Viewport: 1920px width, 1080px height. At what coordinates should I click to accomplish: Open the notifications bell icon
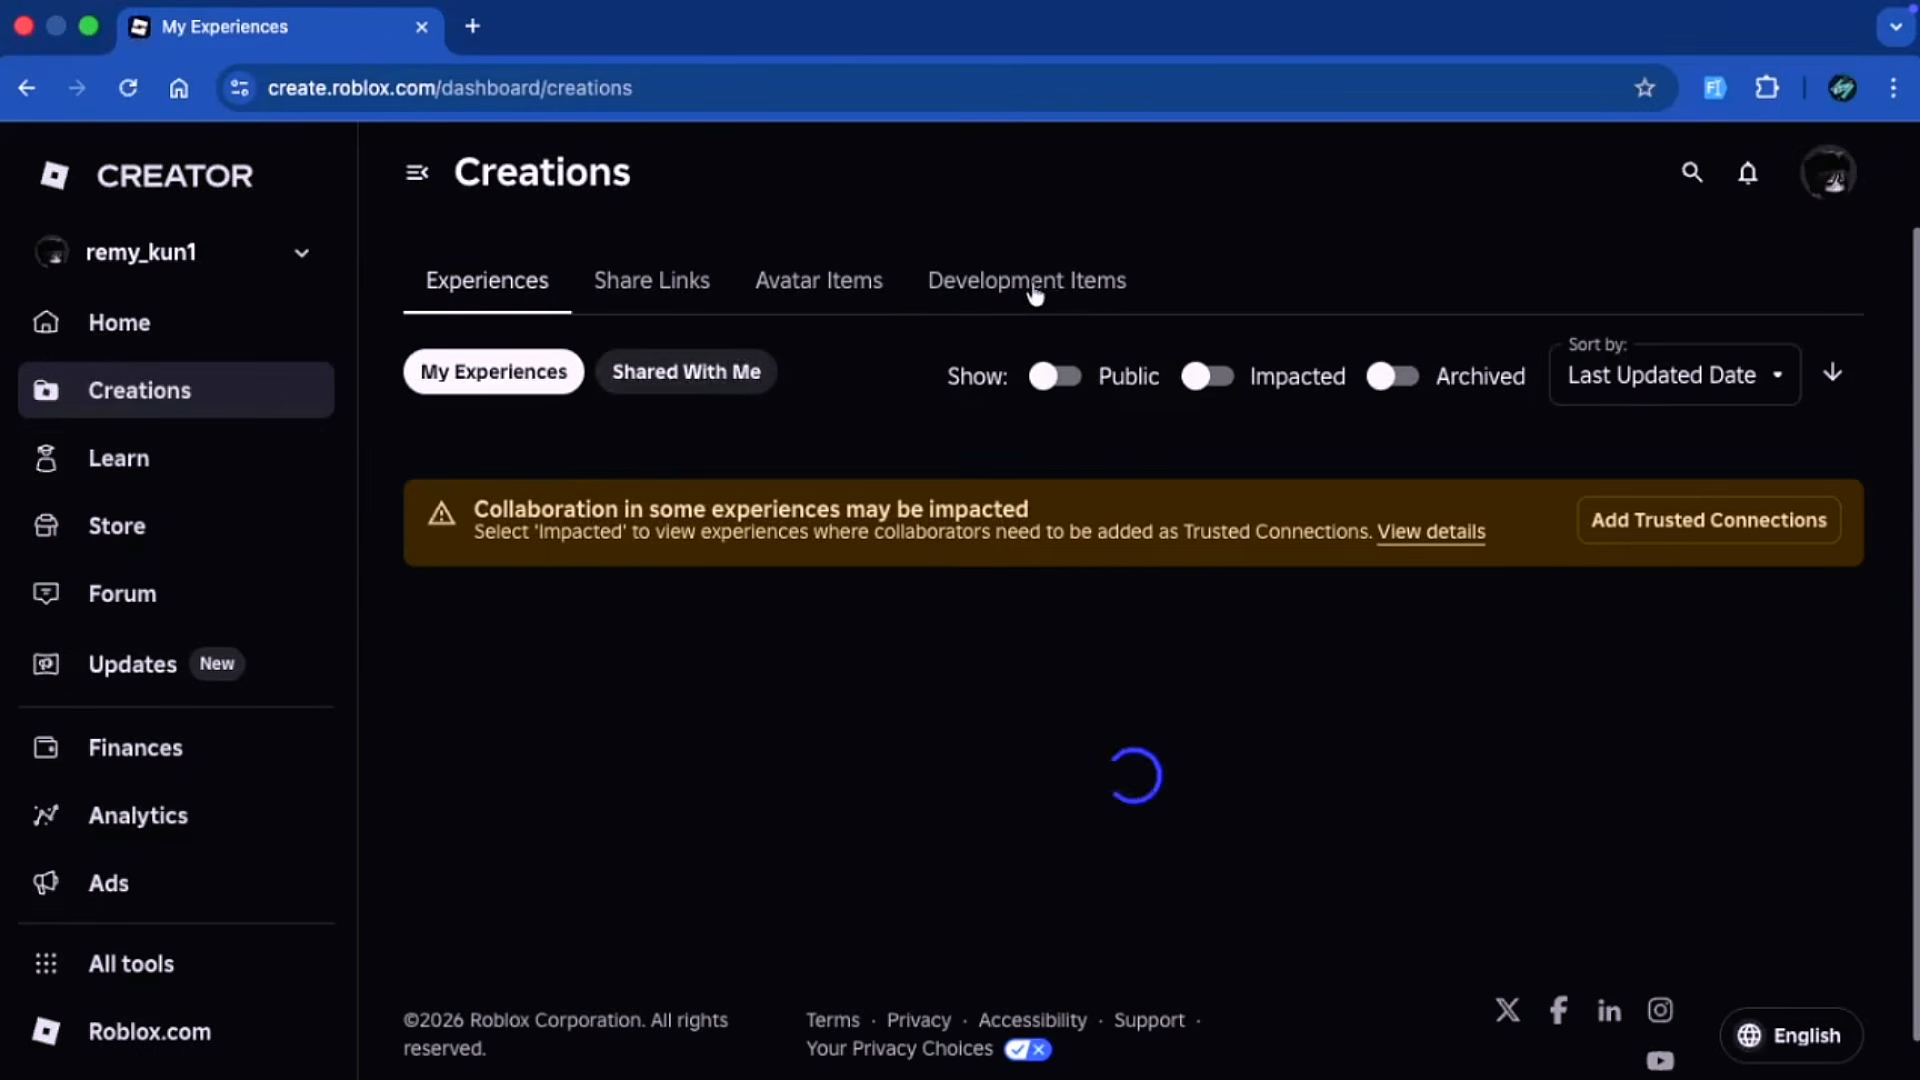point(1747,173)
